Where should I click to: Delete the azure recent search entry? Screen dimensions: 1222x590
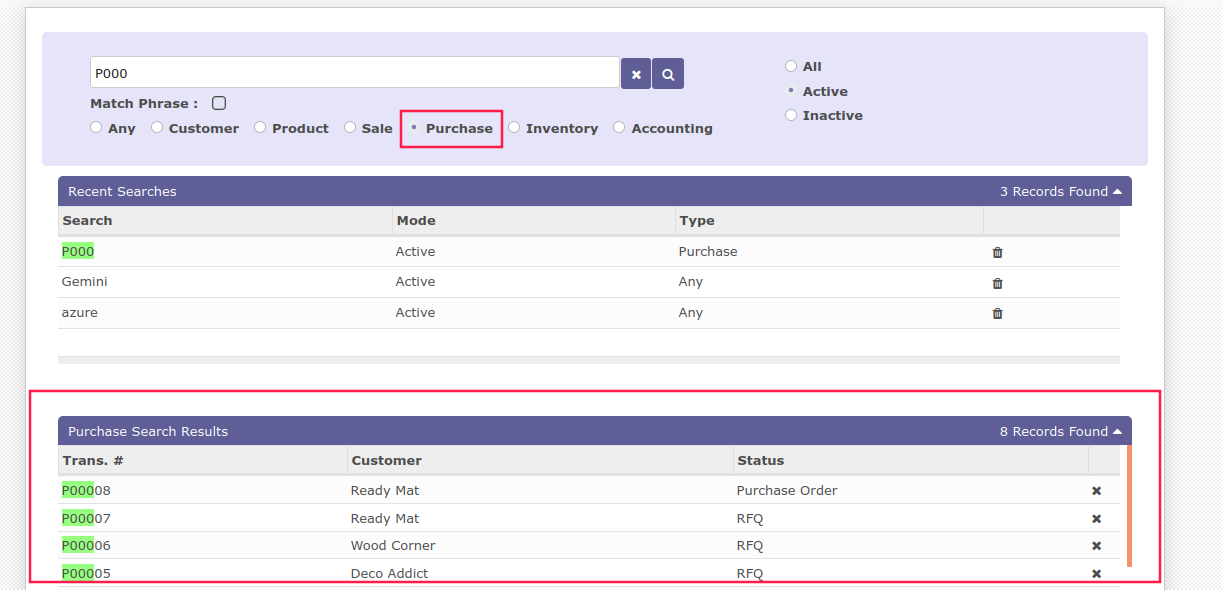coord(997,314)
